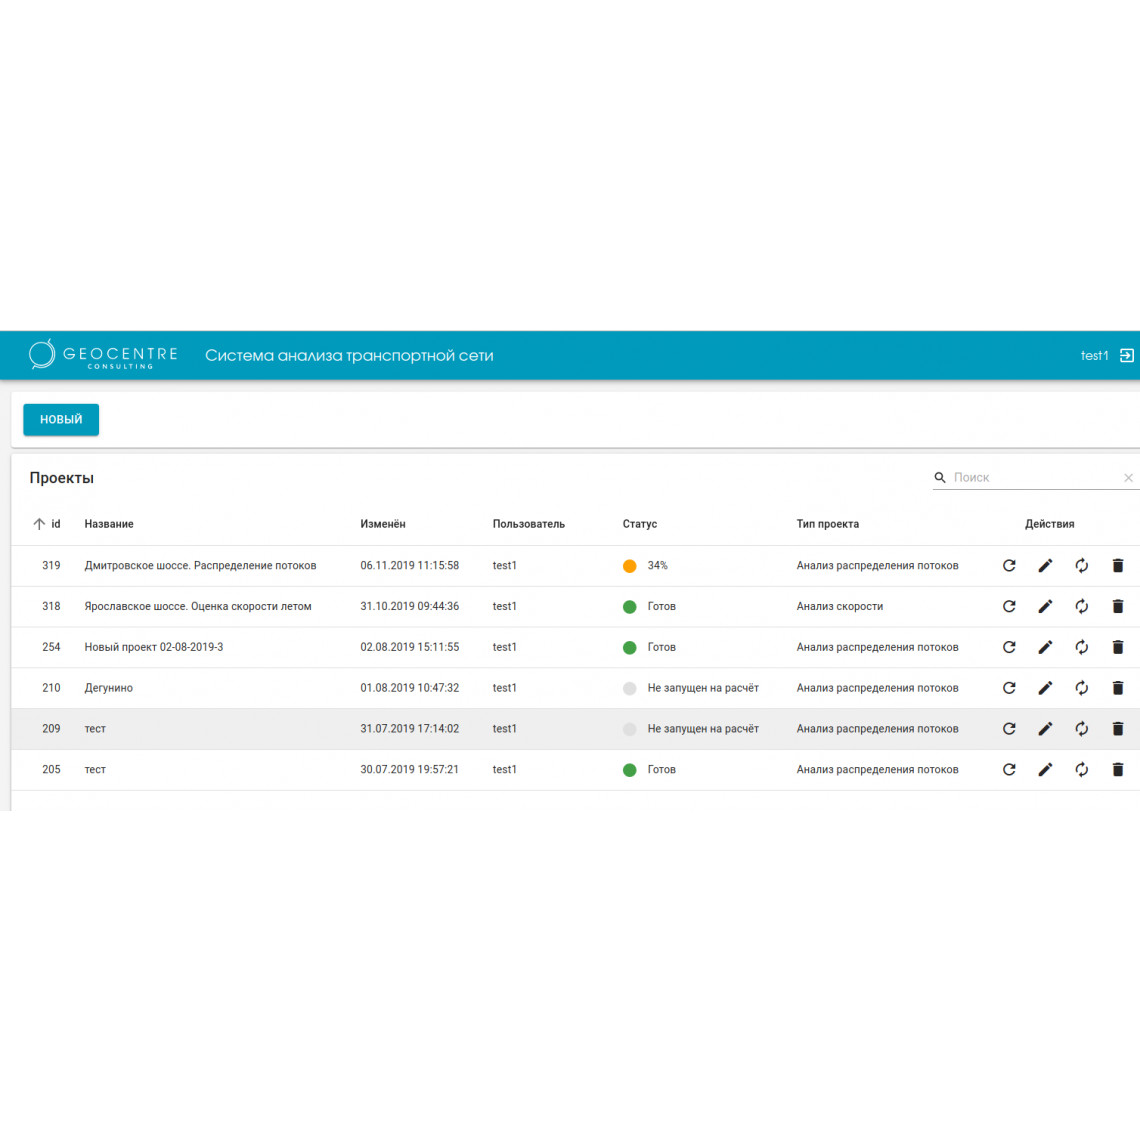The image size is (1140, 1140).
Task: Open the Дегунино project row
Action: click(x=575, y=688)
